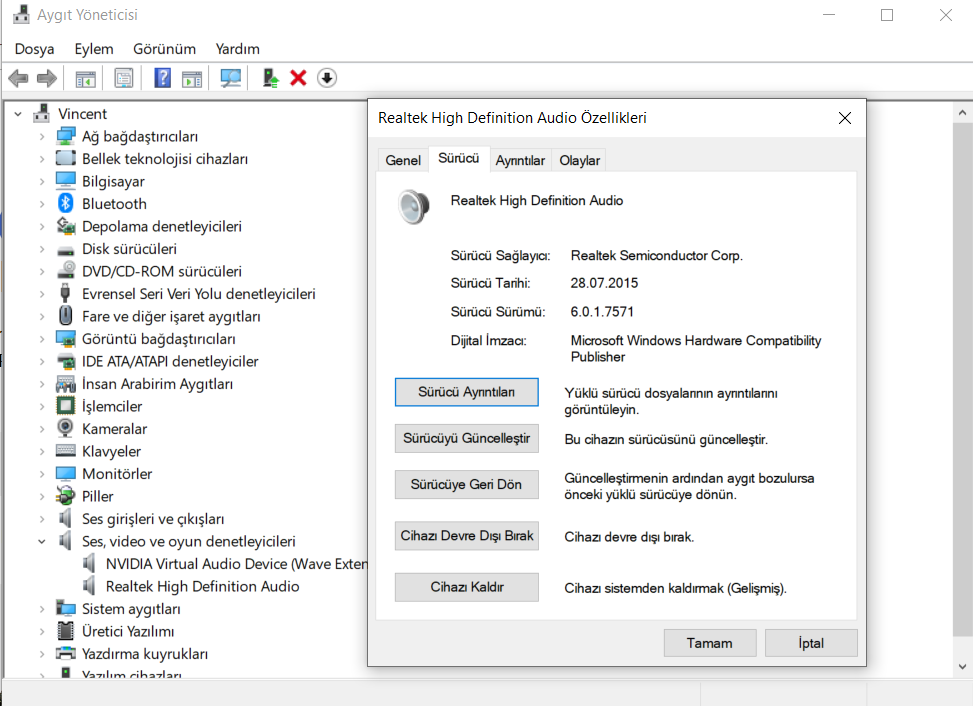Select NVIDIA Virtual Audio Device item
973x706 pixels.
[236, 564]
